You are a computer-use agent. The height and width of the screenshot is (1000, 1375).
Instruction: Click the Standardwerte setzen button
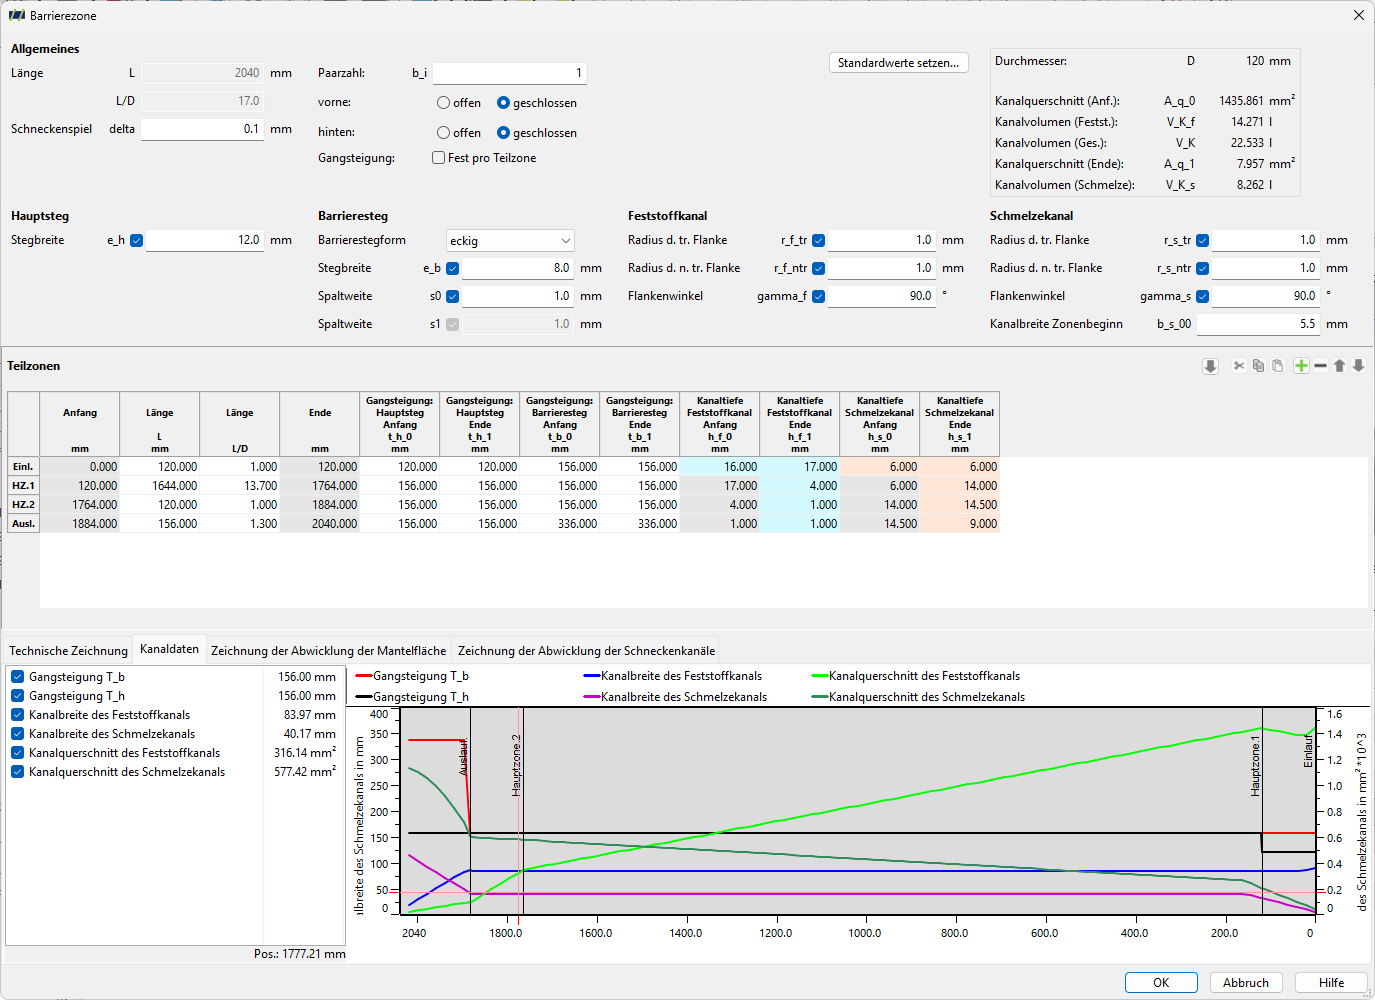coord(898,63)
